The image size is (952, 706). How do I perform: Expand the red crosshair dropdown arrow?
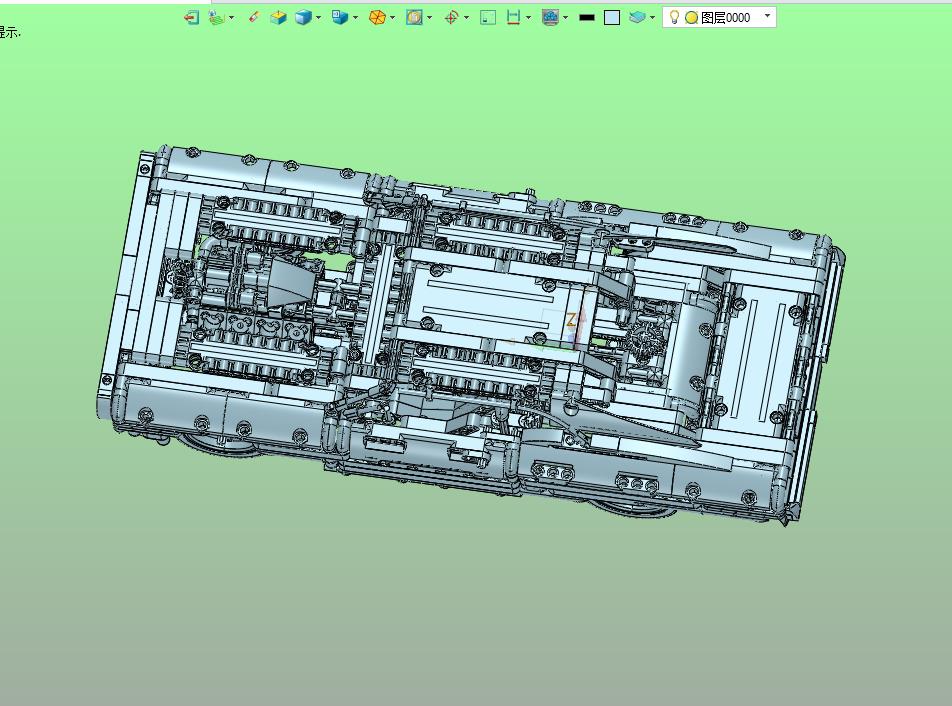466,18
